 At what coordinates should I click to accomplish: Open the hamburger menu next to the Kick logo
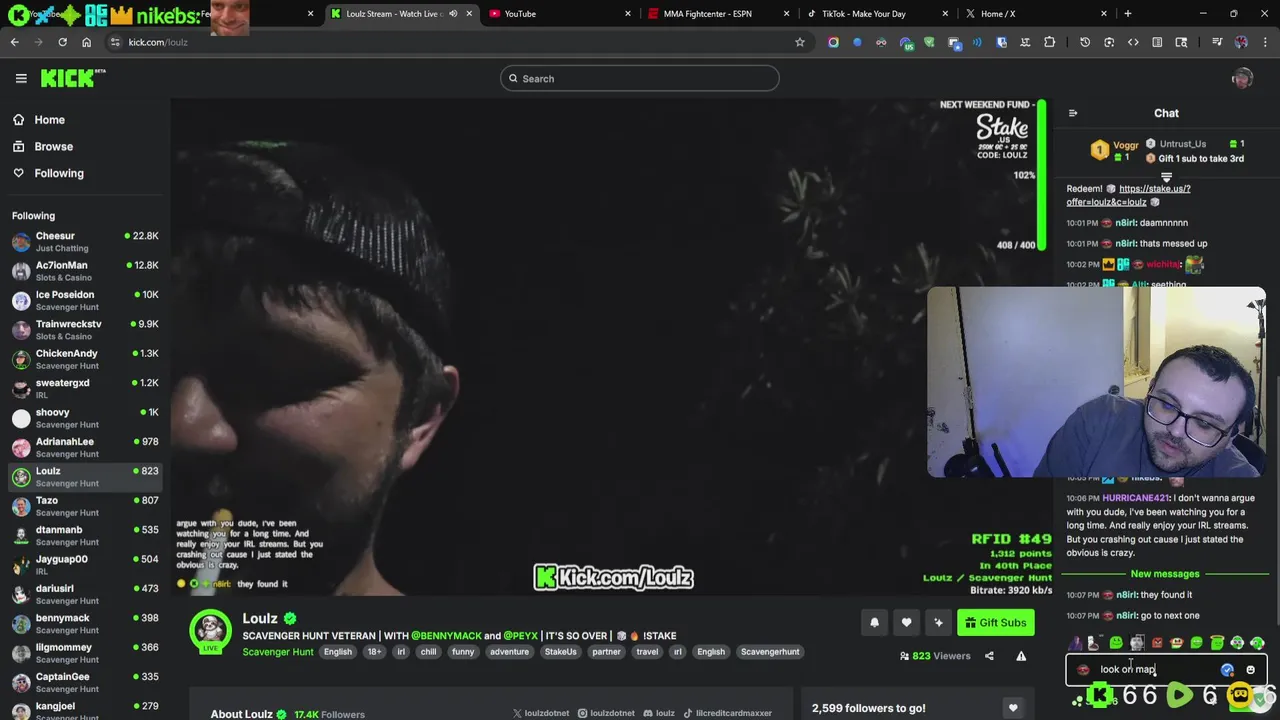[21, 78]
